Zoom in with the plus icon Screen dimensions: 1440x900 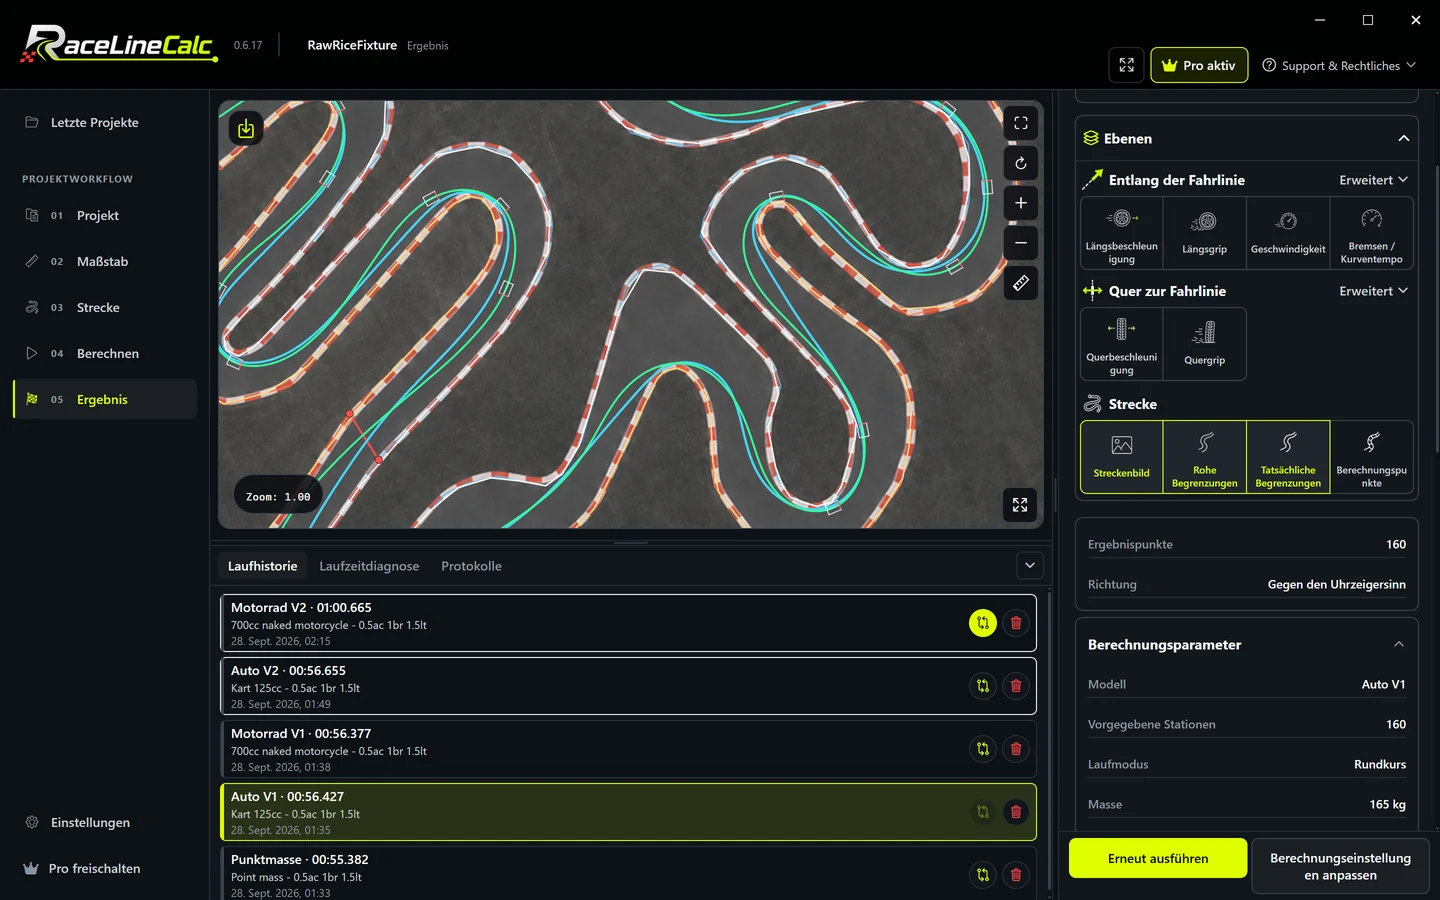(x=1020, y=203)
